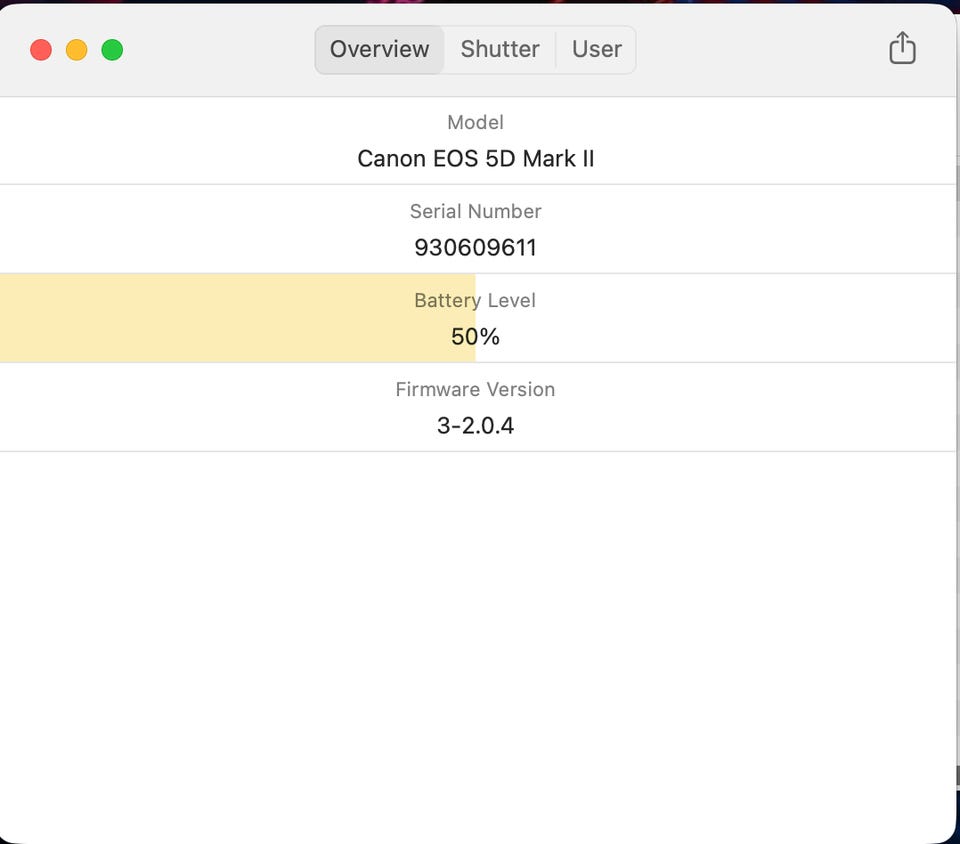Click the yellow filled battery bar
This screenshot has width=960, height=844.
pyautogui.click(x=200, y=318)
